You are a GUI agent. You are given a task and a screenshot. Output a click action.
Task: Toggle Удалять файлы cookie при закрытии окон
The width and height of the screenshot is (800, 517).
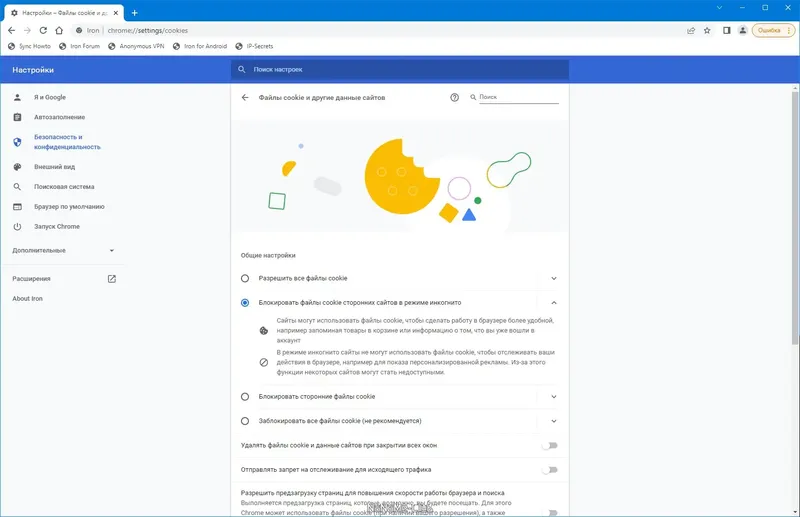pos(549,446)
